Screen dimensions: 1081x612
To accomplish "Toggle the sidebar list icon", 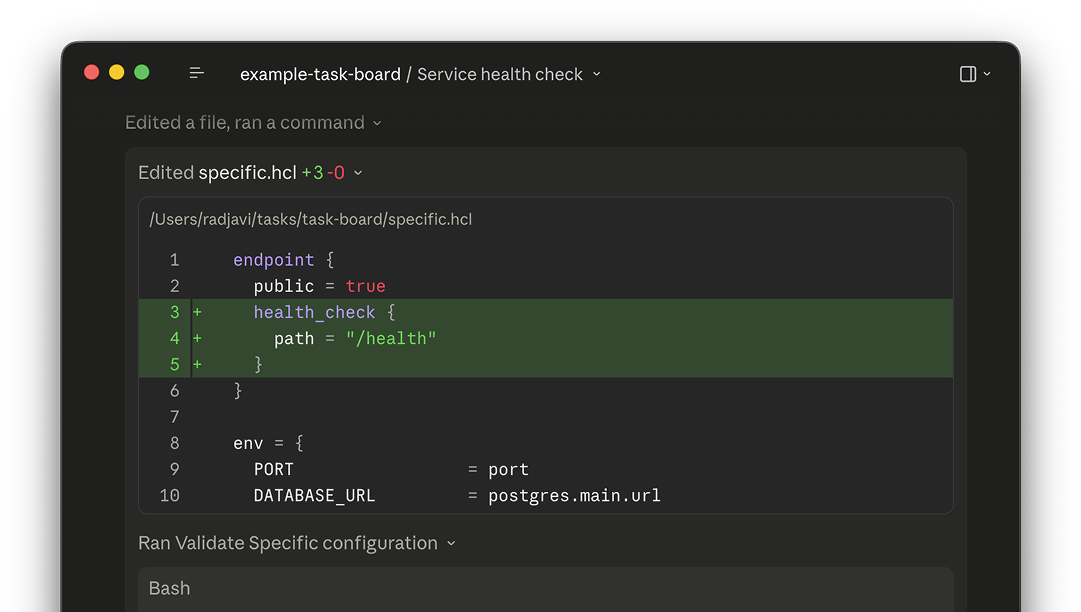I will point(196,73).
